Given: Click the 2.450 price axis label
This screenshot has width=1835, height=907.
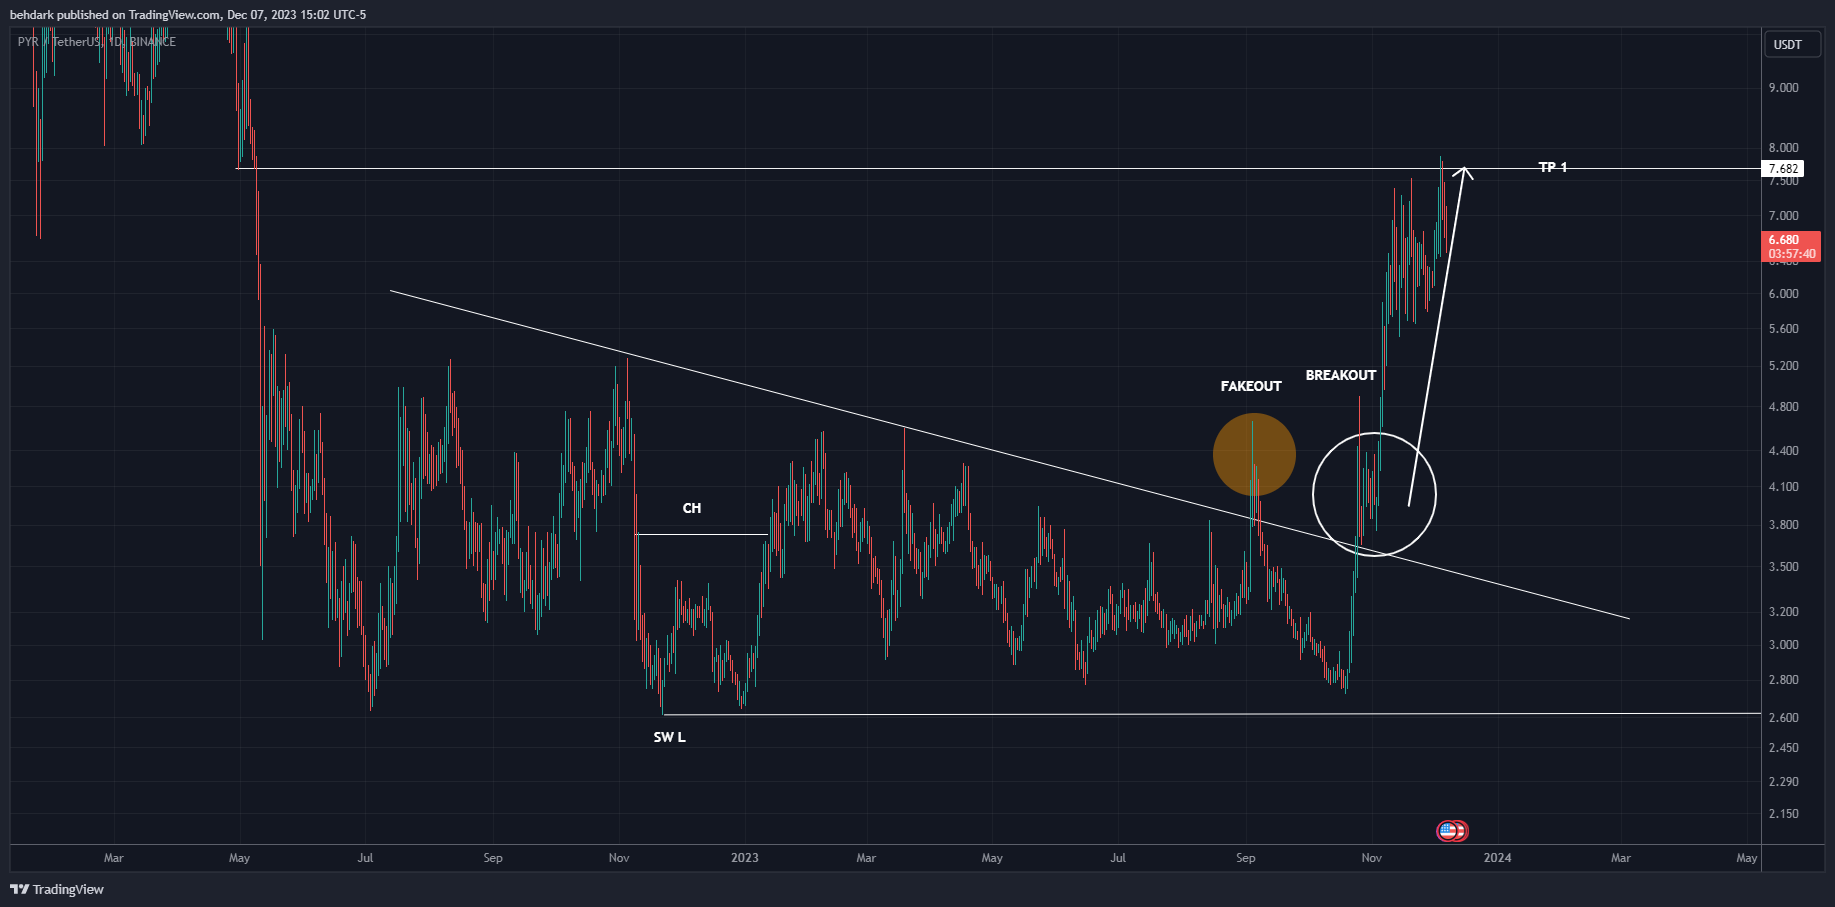Looking at the screenshot, I should pyautogui.click(x=1784, y=748).
